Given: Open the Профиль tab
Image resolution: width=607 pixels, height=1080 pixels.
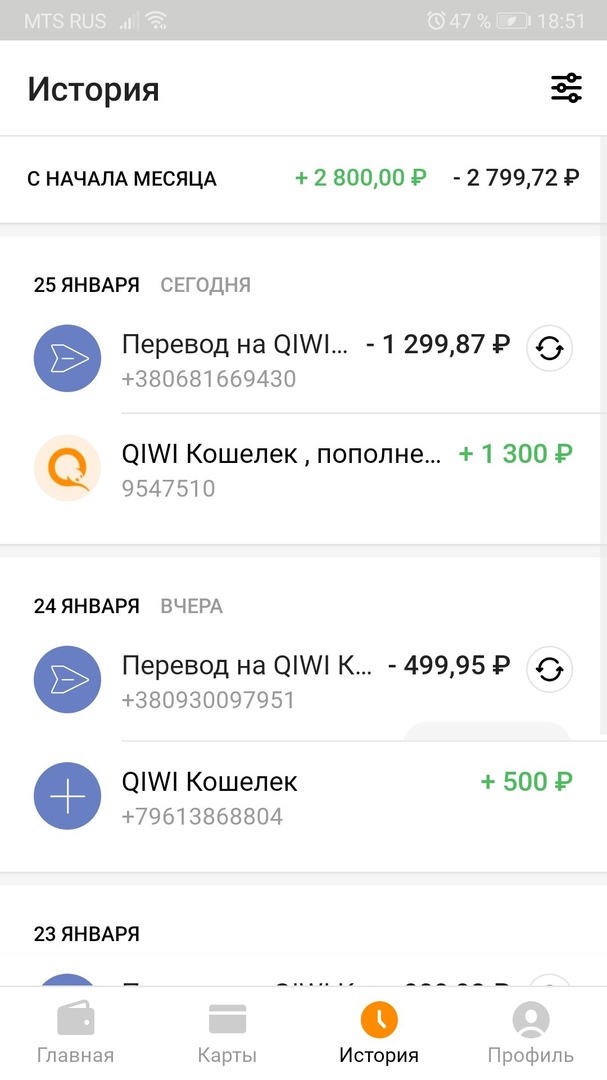Looking at the screenshot, I should (x=531, y=1034).
